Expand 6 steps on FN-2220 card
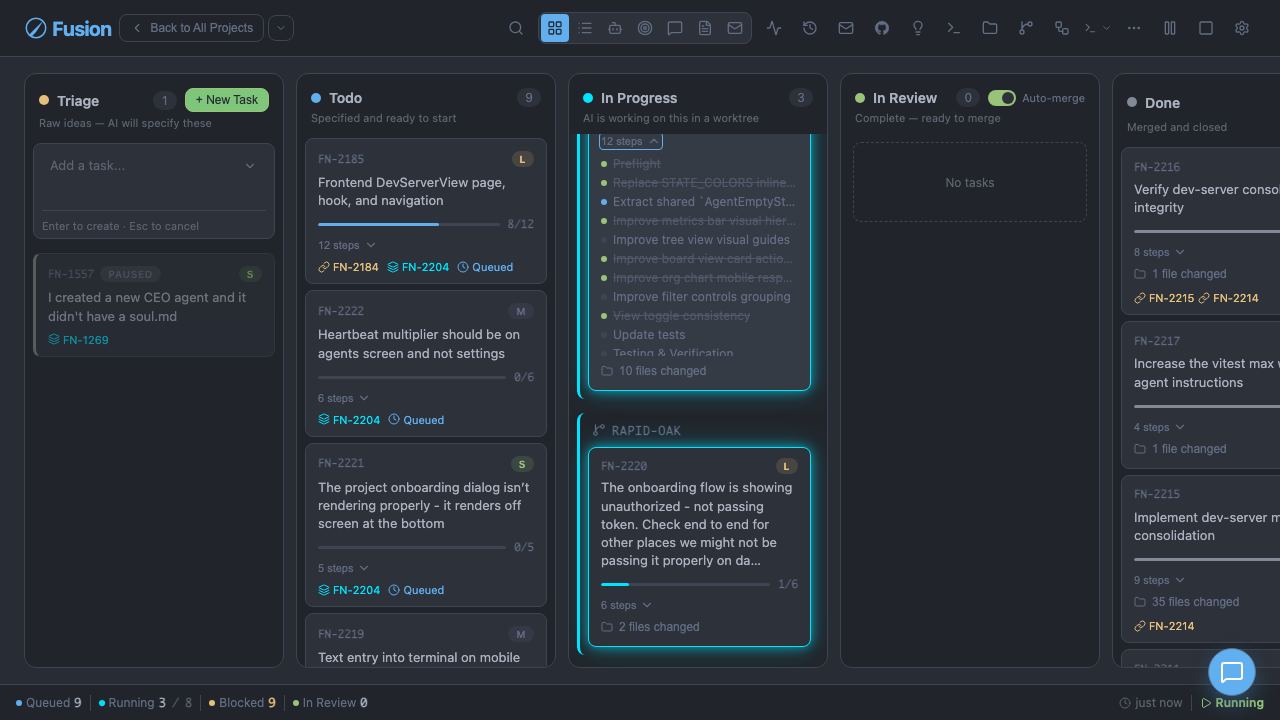 626,605
